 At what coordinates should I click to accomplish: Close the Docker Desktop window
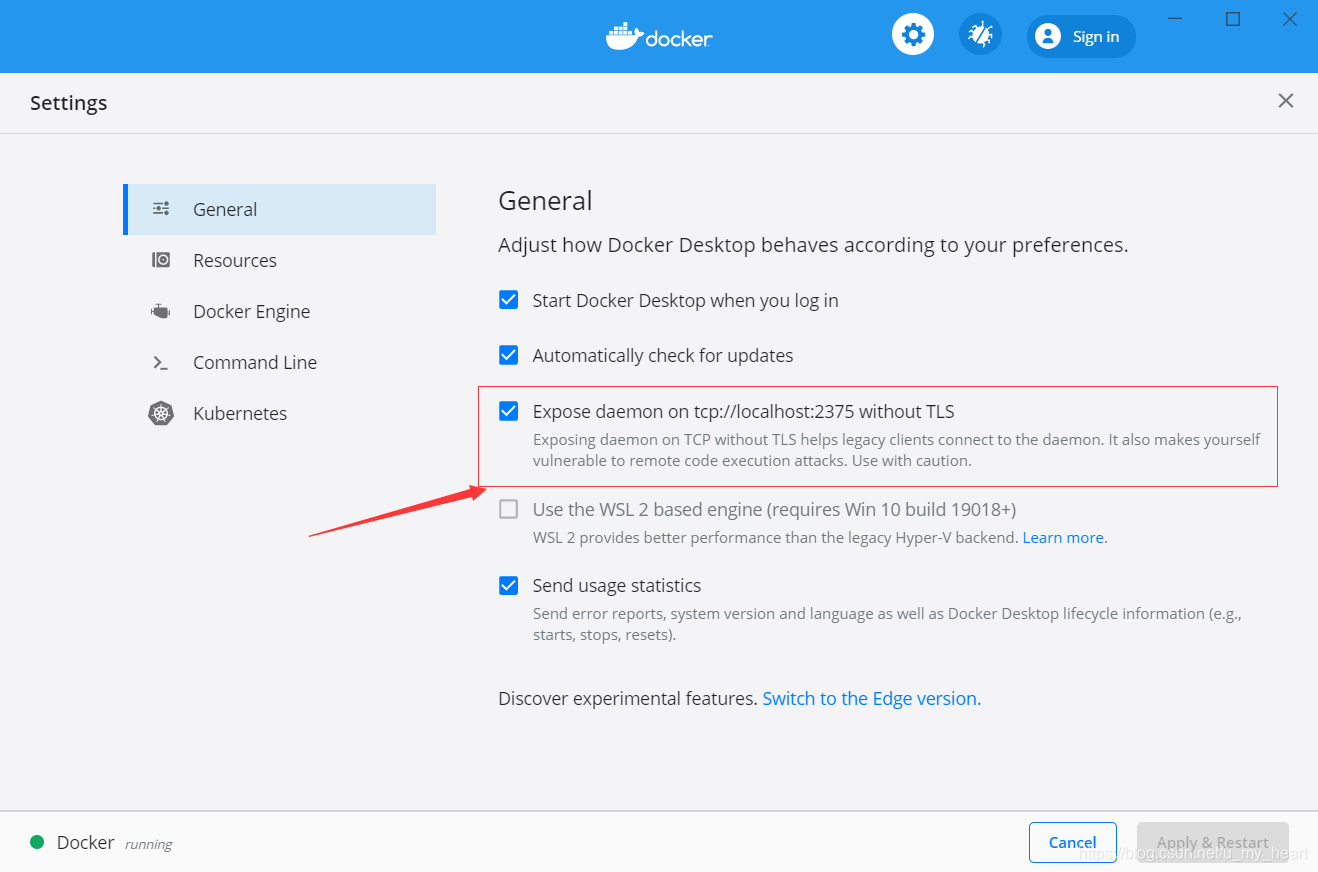[1289, 19]
